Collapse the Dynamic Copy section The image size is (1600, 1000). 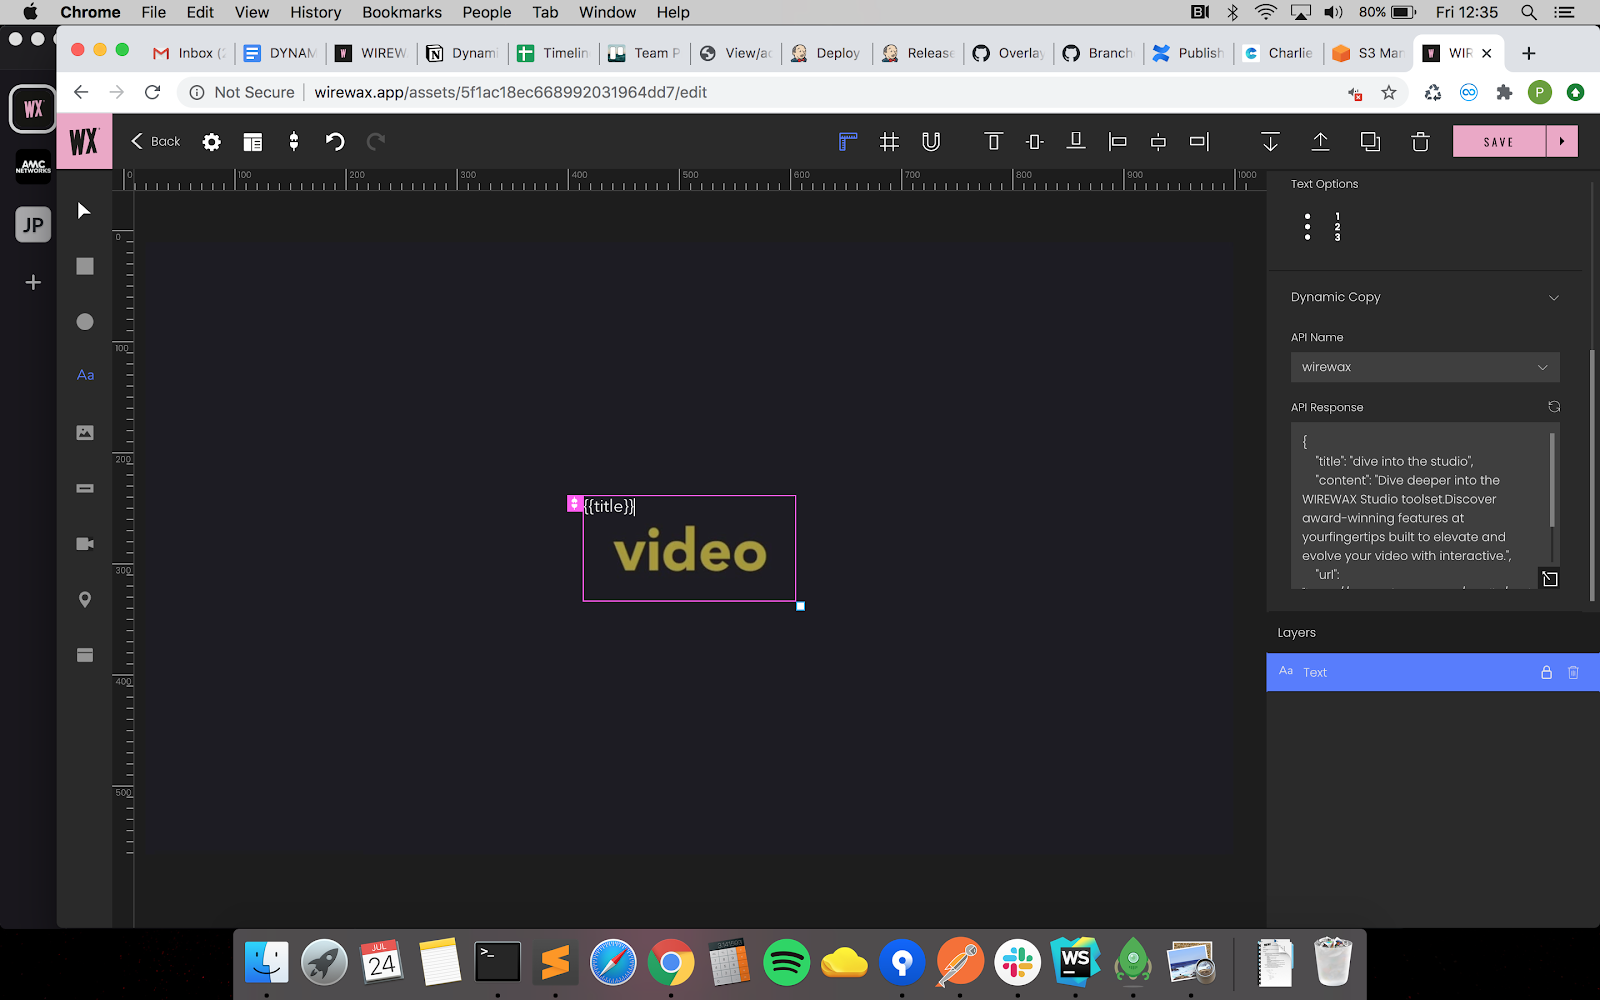(x=1553, y=297)
